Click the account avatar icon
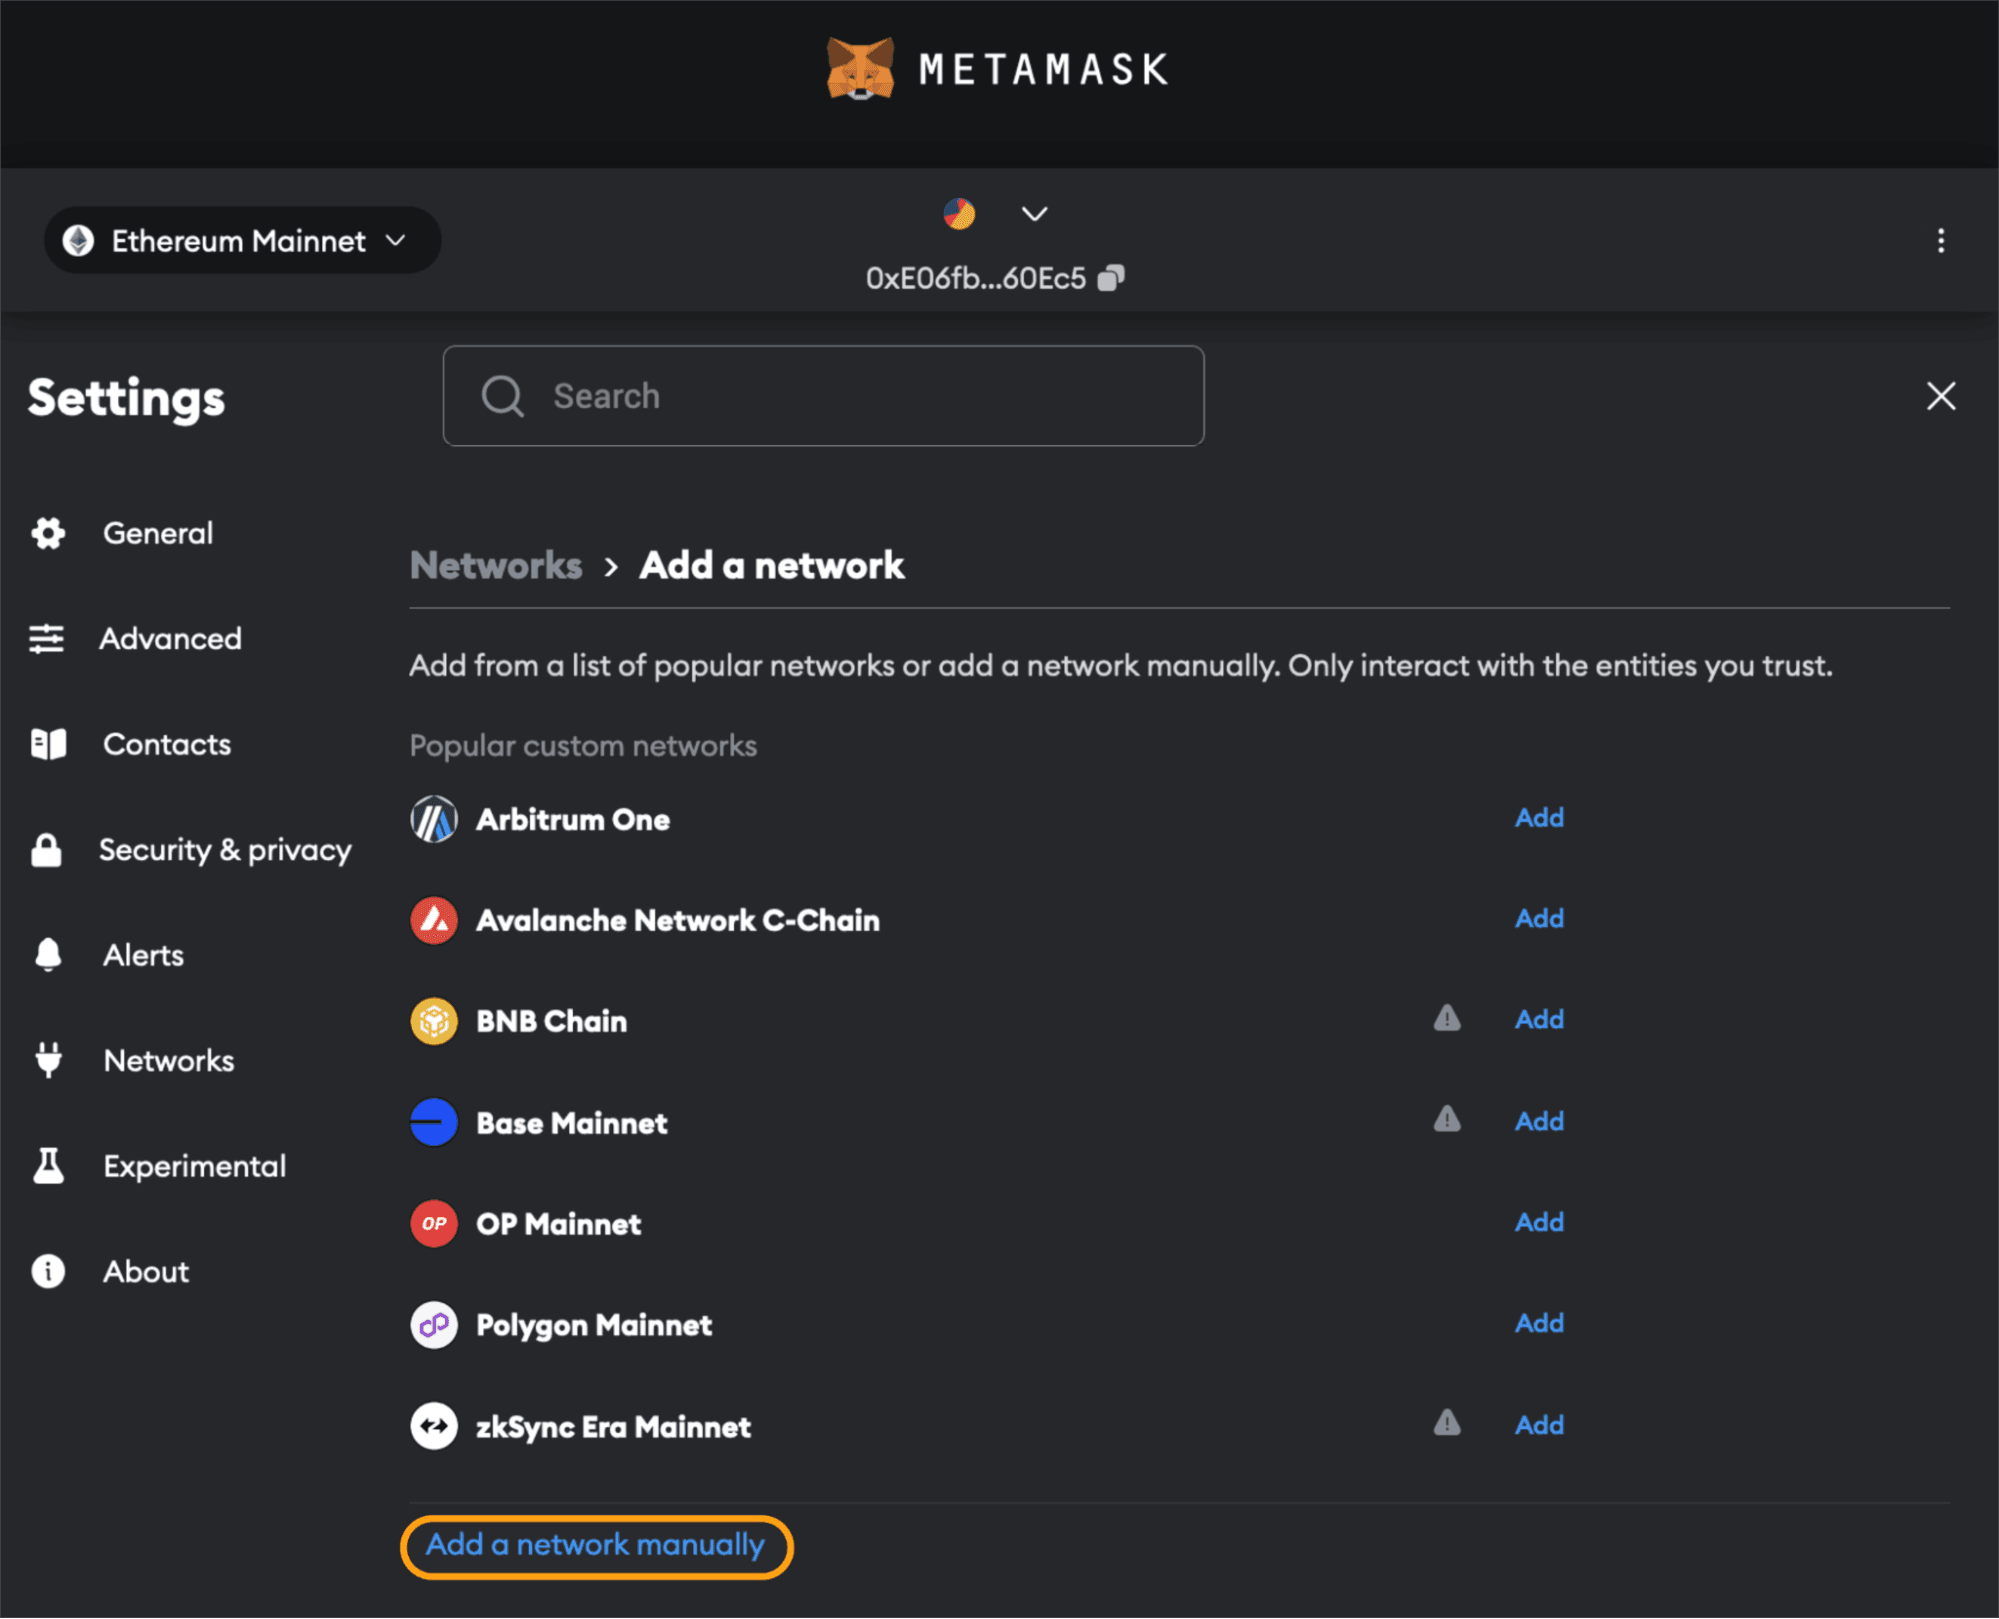The height and width of the screenshot is (1619, 1999). 959,213
